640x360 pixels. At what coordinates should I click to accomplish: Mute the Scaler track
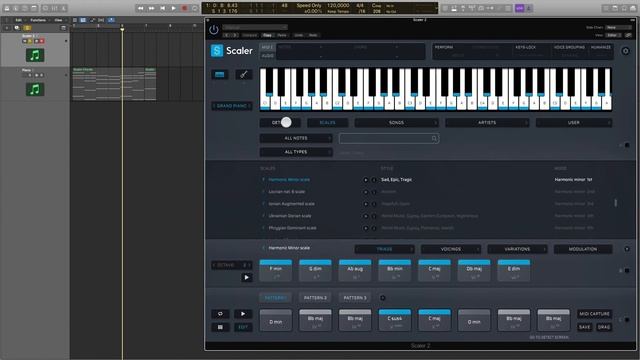[25, 41]
